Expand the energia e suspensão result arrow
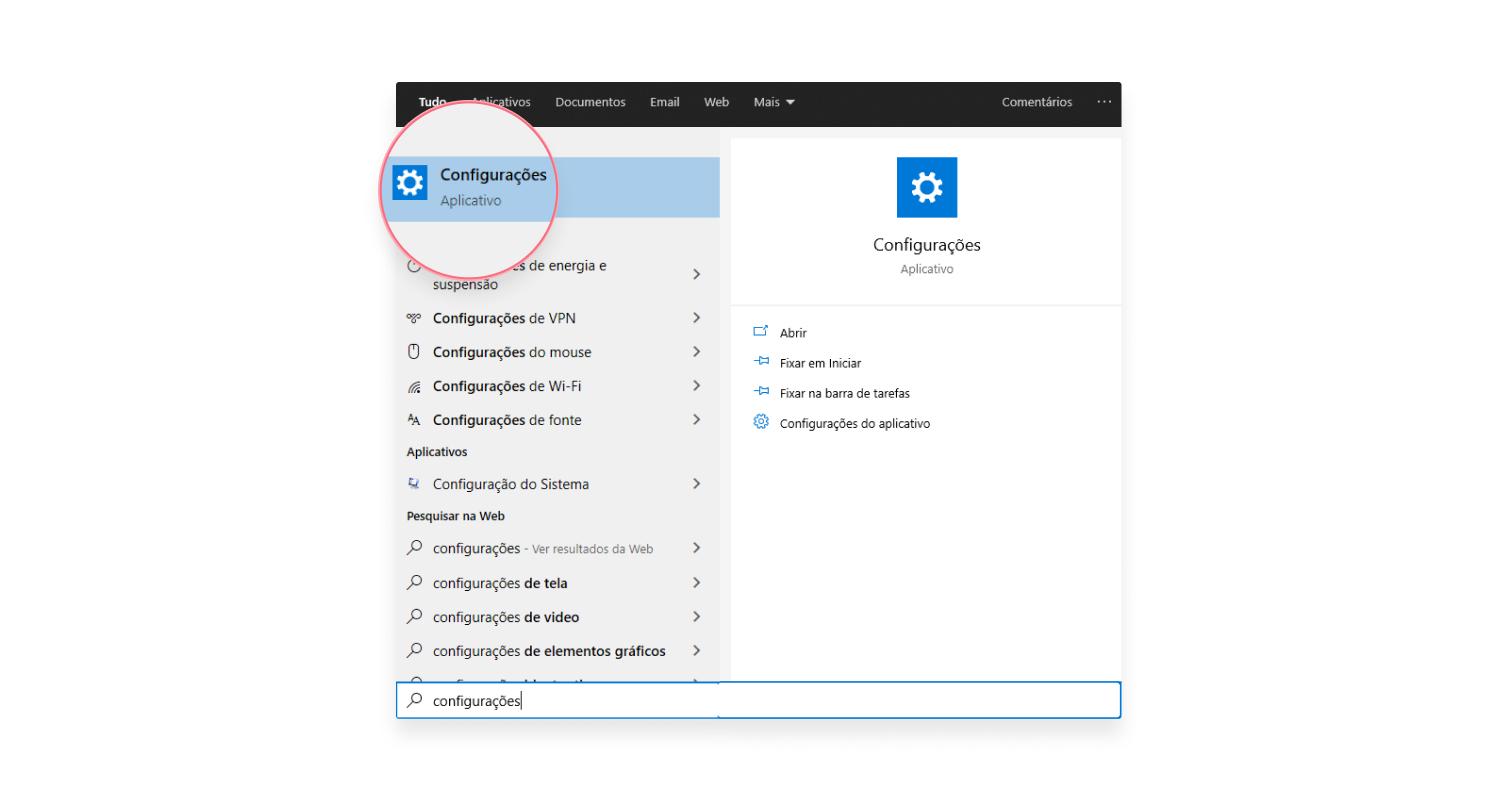1500x800 pixels. [697, 274]
